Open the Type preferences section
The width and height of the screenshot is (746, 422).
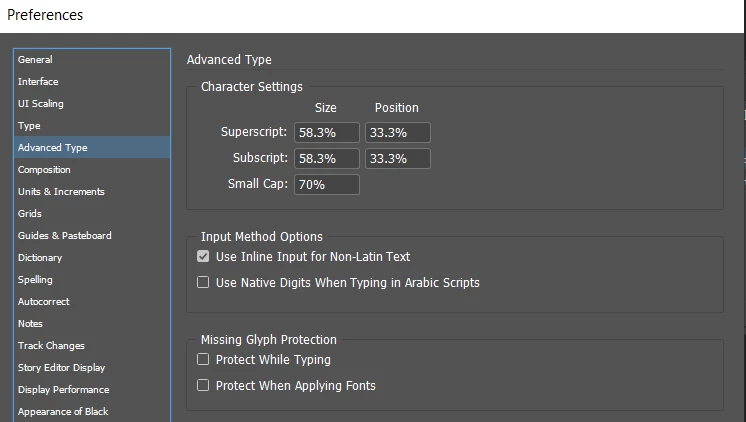(29, 126)
